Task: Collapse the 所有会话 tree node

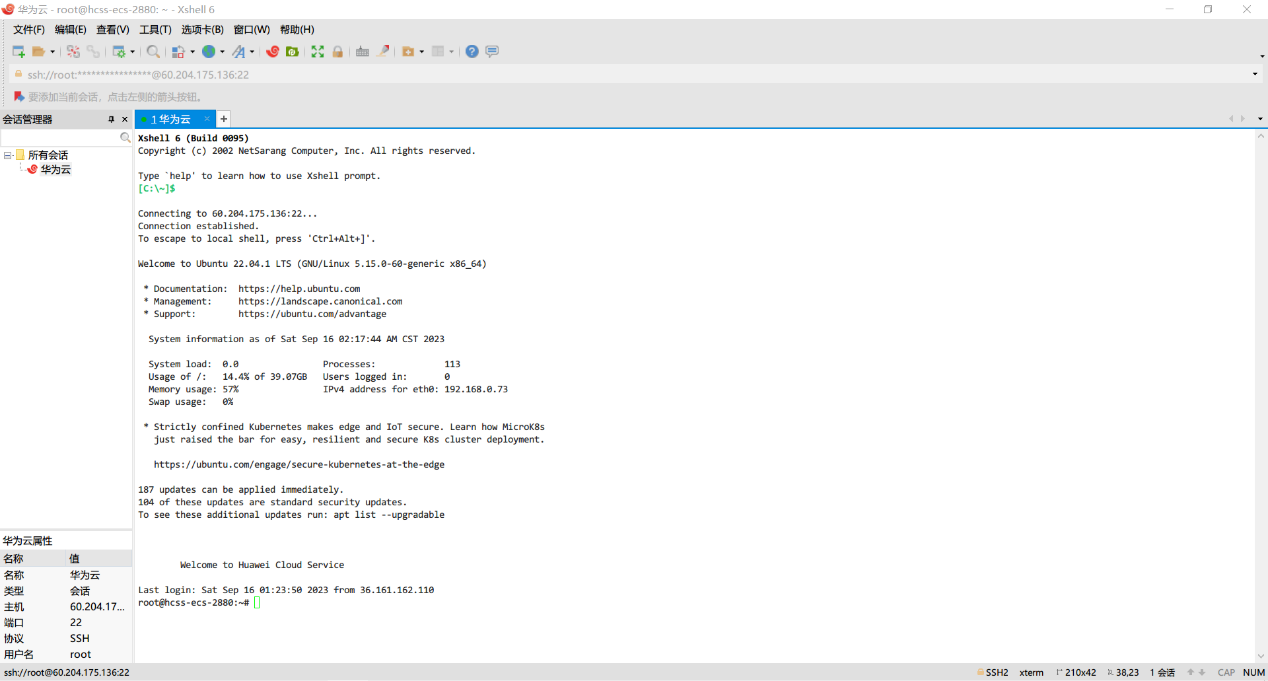Action: [7, 155]
